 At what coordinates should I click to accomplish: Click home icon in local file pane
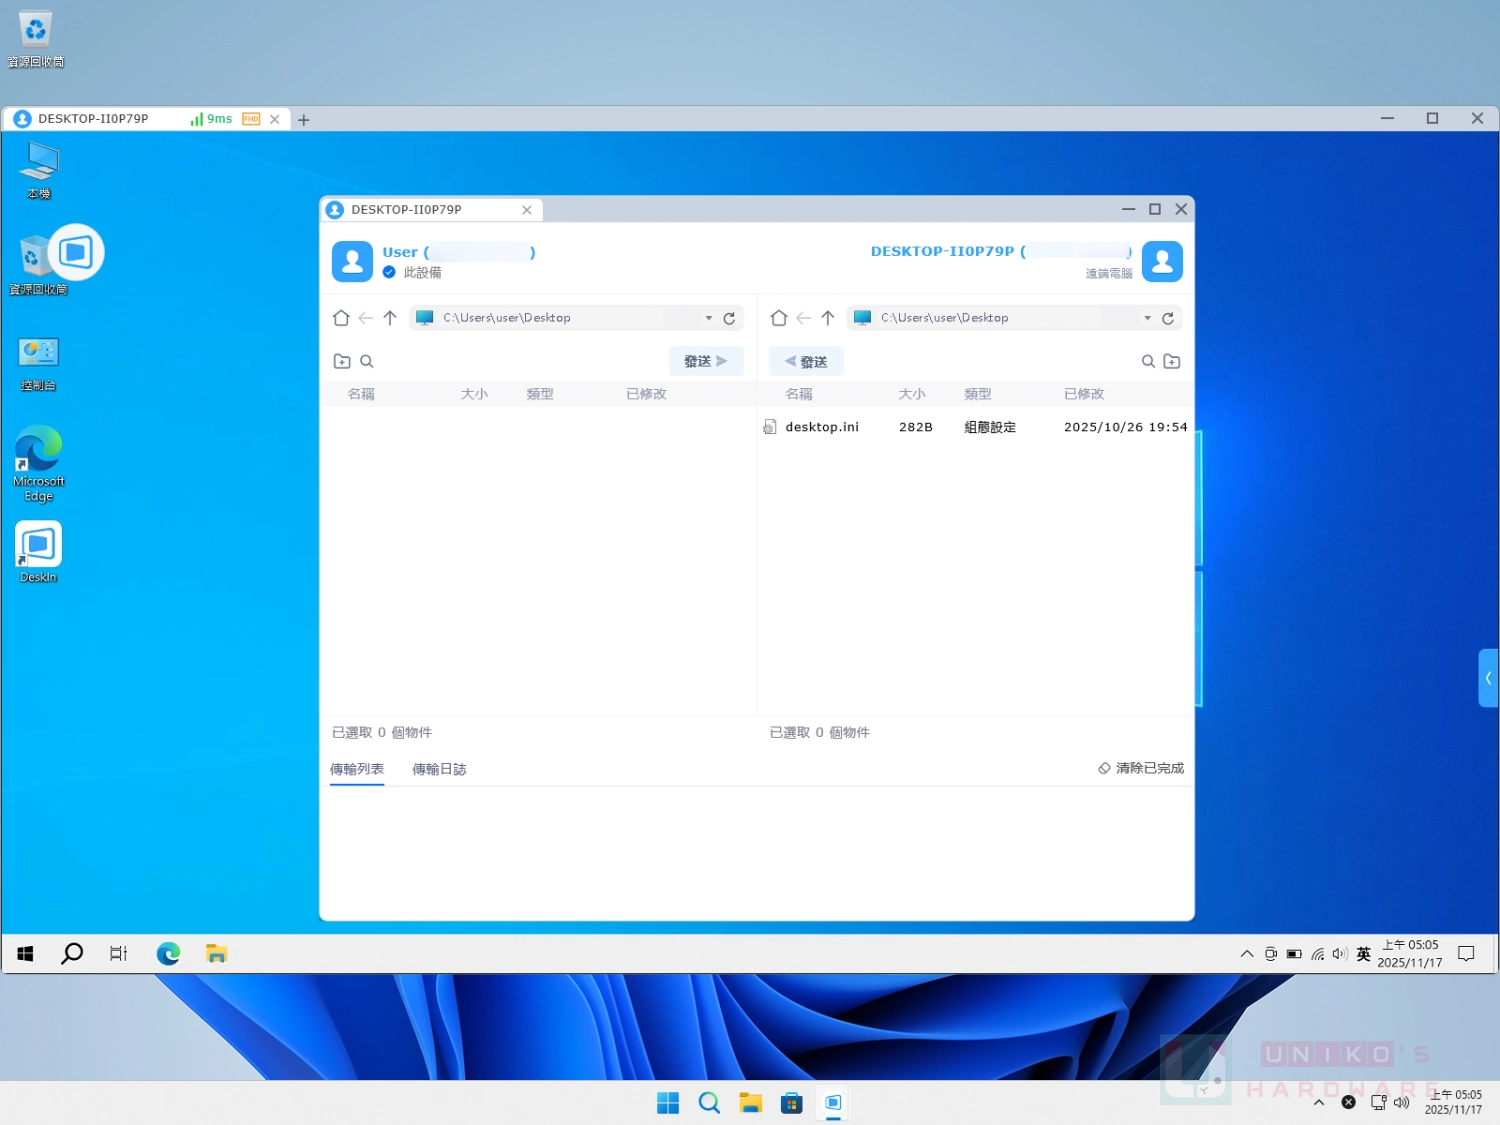tap(341, 318)
